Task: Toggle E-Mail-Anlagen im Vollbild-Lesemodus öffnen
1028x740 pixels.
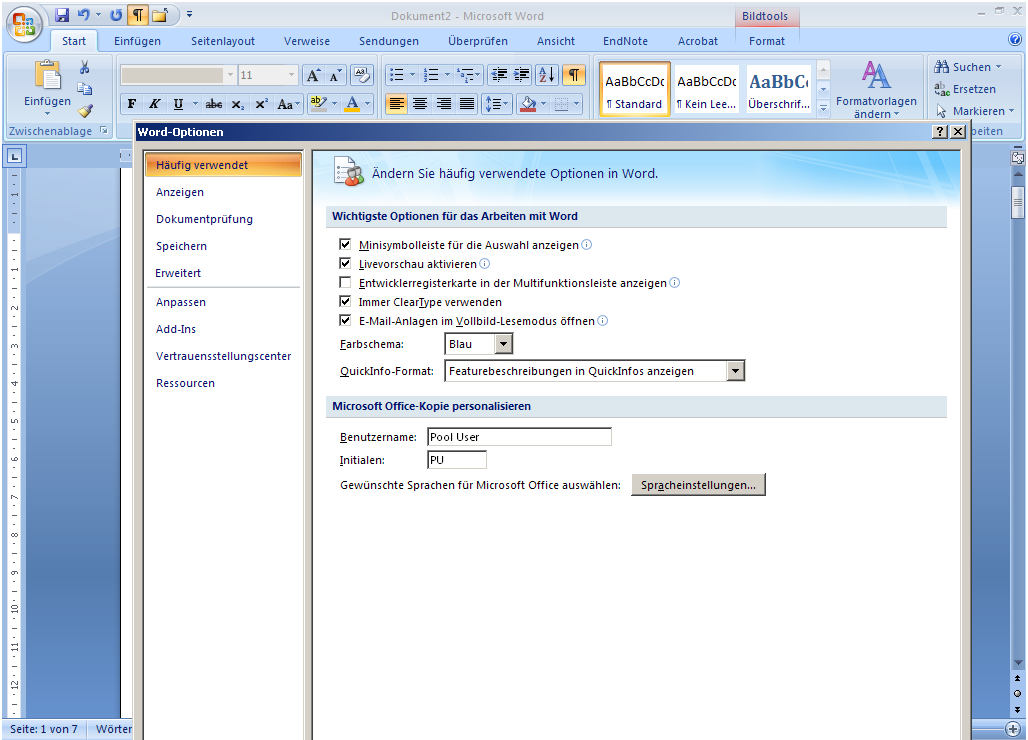Action: [x=345, y=321]
